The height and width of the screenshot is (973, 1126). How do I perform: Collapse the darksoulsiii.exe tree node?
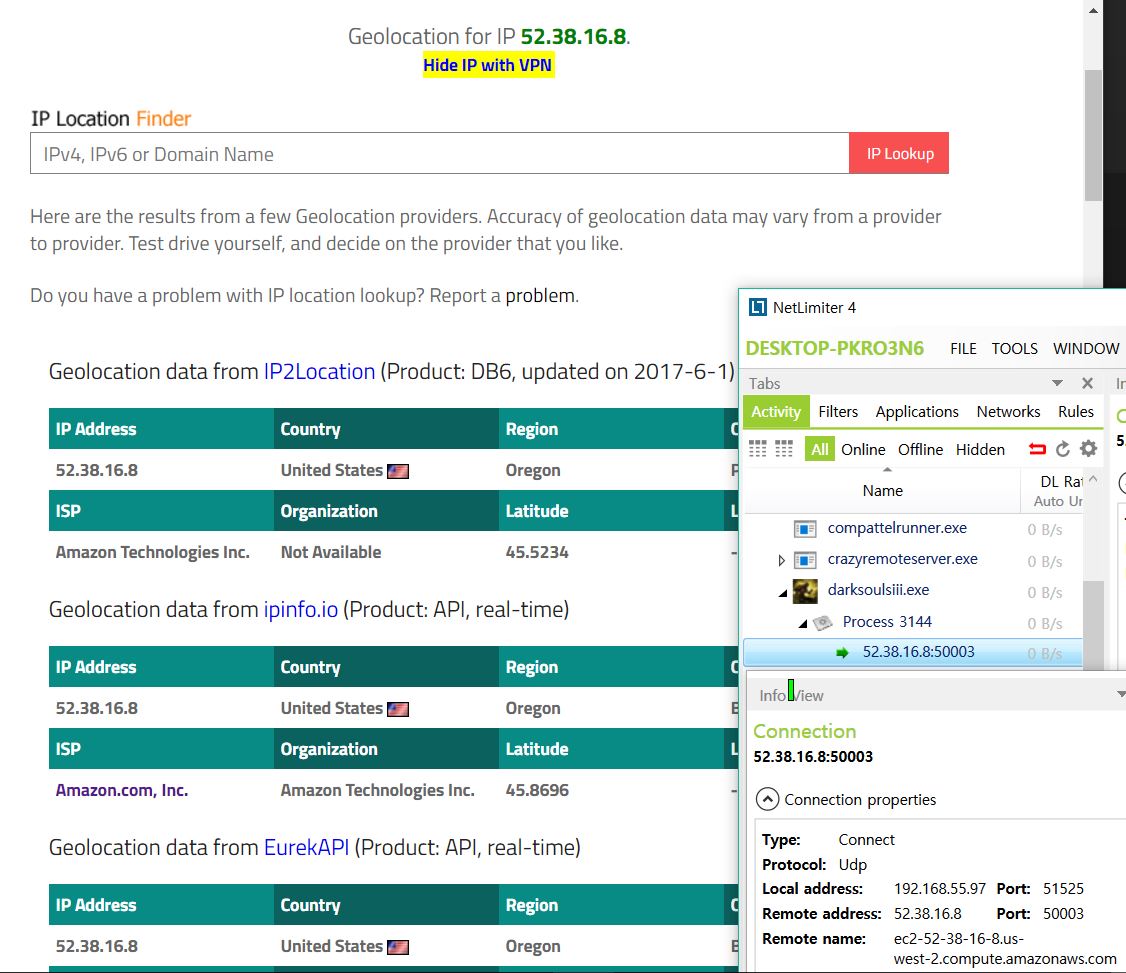click(783, 592)
